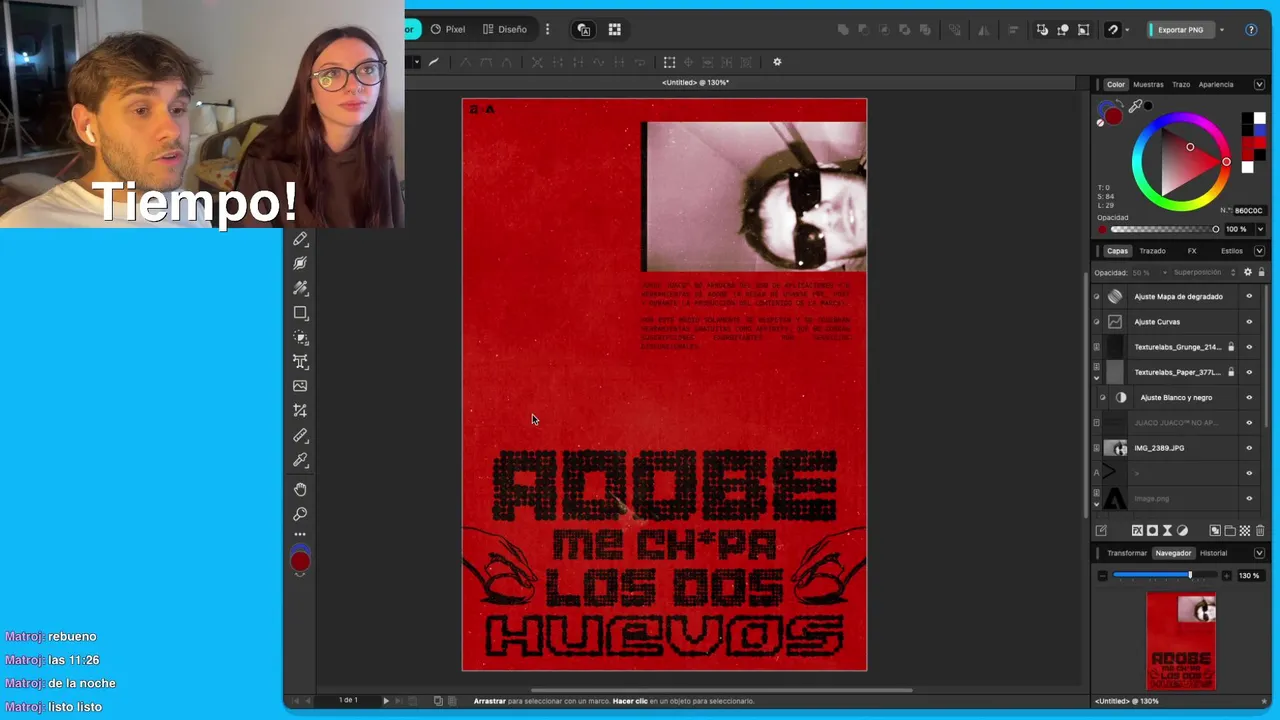Image resolution: width=1280 pixels, height=720 pixels.
Task: Expand the Color panel options chevron
Action: coord(1259,84)
